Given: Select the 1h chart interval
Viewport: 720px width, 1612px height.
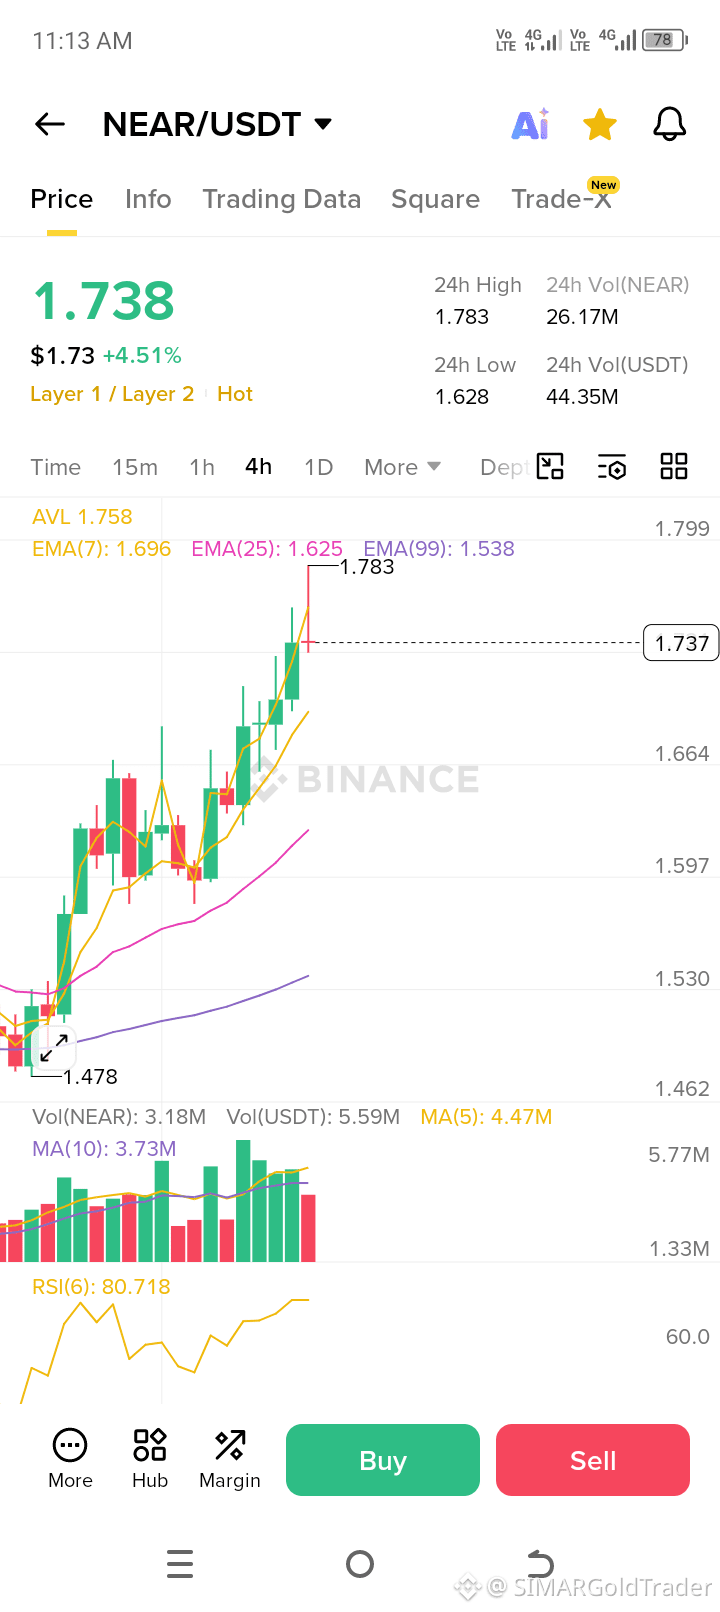Looking at the screenshot, I should [202, 467].
